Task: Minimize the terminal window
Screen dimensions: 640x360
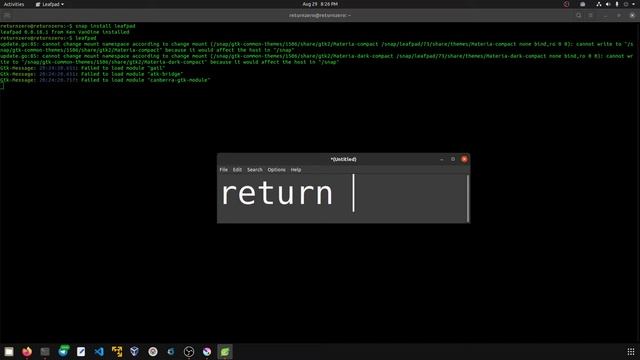Action: coord(606,16)
